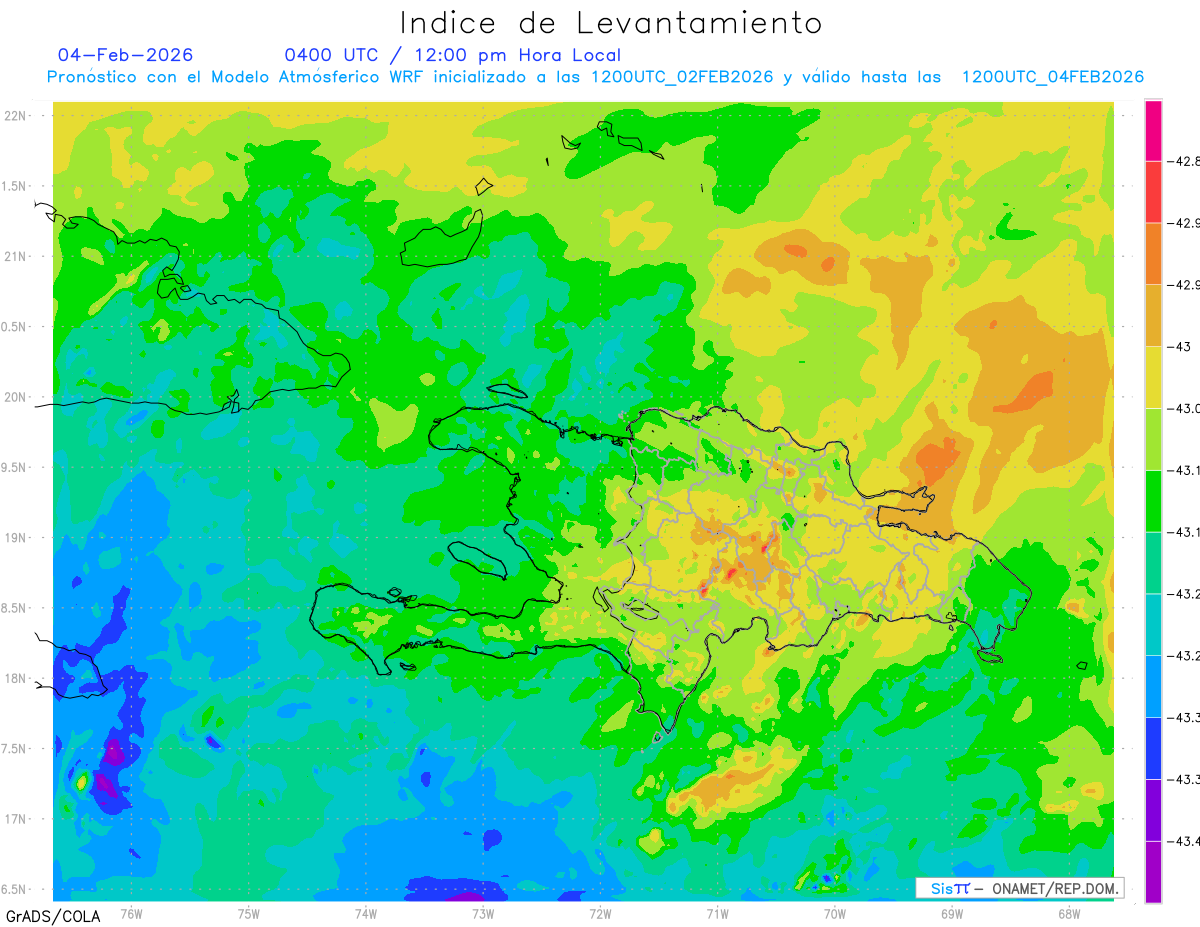This screenshot has width=1200, height=927.
Task: Click the -43.4 legend value
Action: click(x=1185, y=841)
